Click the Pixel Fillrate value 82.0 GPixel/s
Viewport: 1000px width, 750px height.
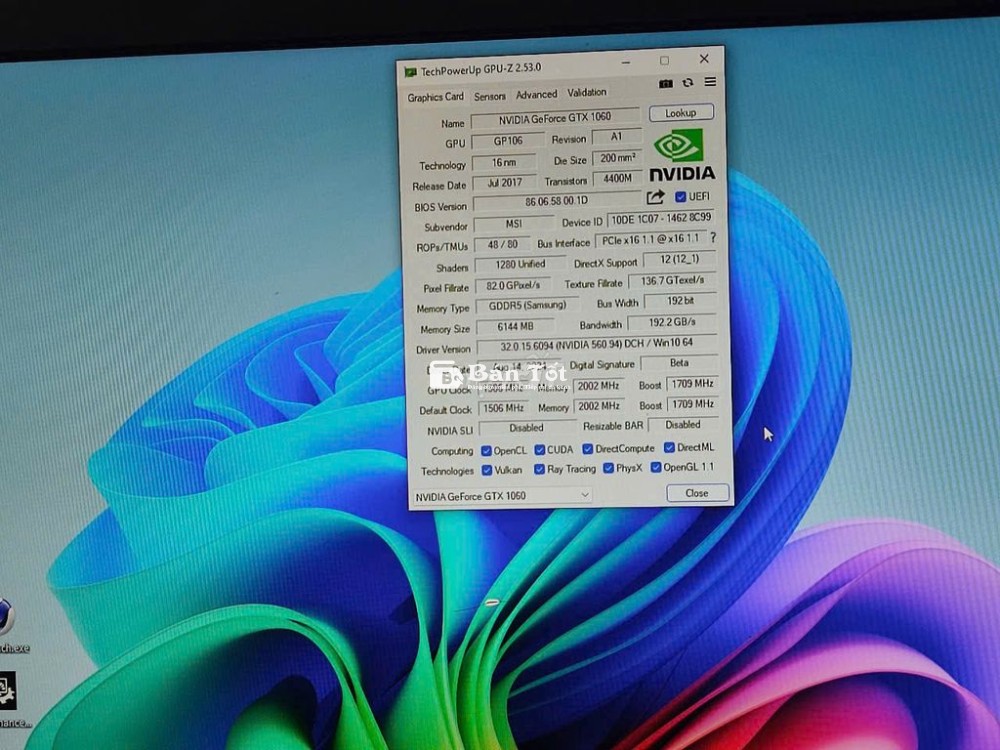513,285
